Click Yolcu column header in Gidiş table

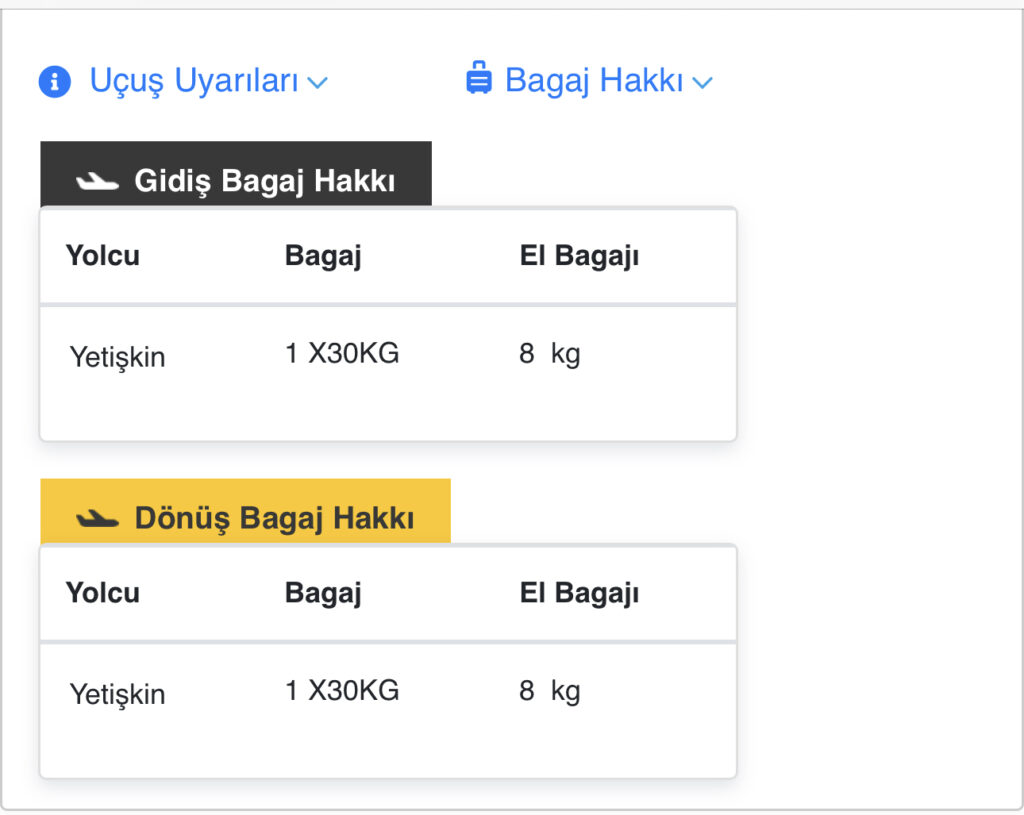pyautogui.click(x=103, y=256)
